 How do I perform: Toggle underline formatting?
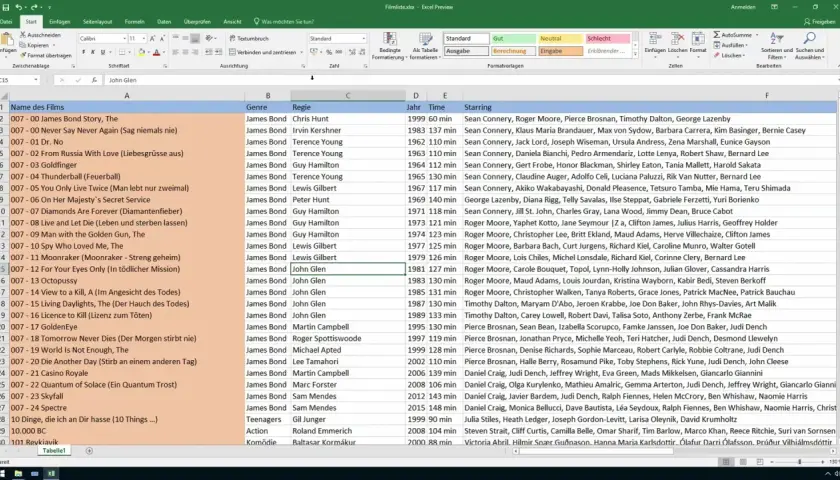[x=102, y=52]
